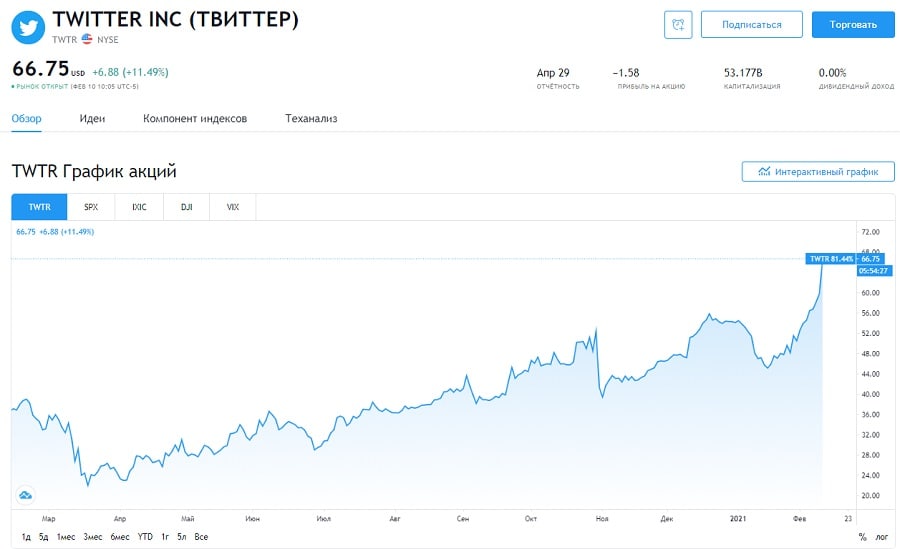Viewport: 900px width, 549px height.
Task: Select the VIX chart tab
Action: point(232,207)
